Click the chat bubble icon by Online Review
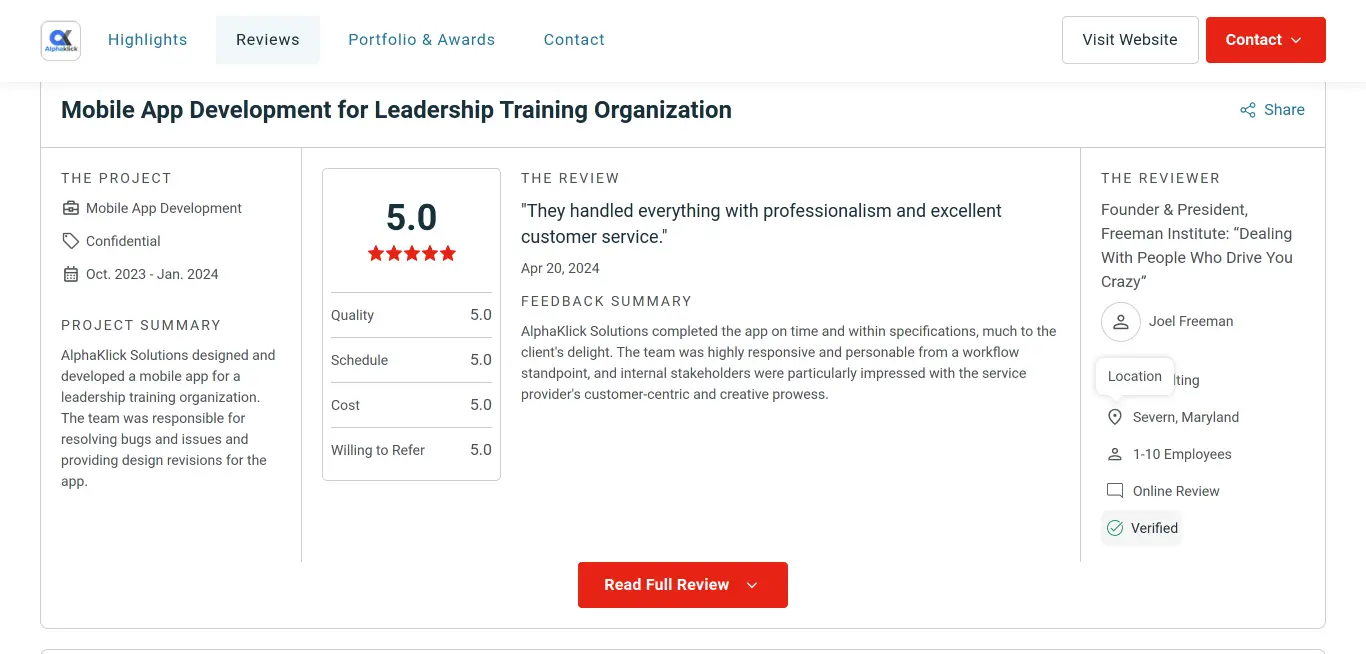The image size is (1366, 654). pos(1115,491)
